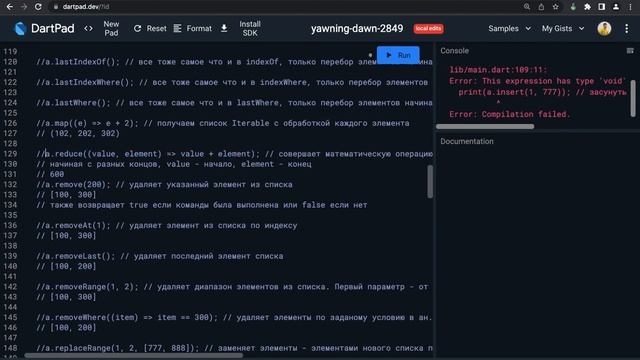Click the green extension icon in toolbar
This screenshot has width=640, height=360.
573,7
